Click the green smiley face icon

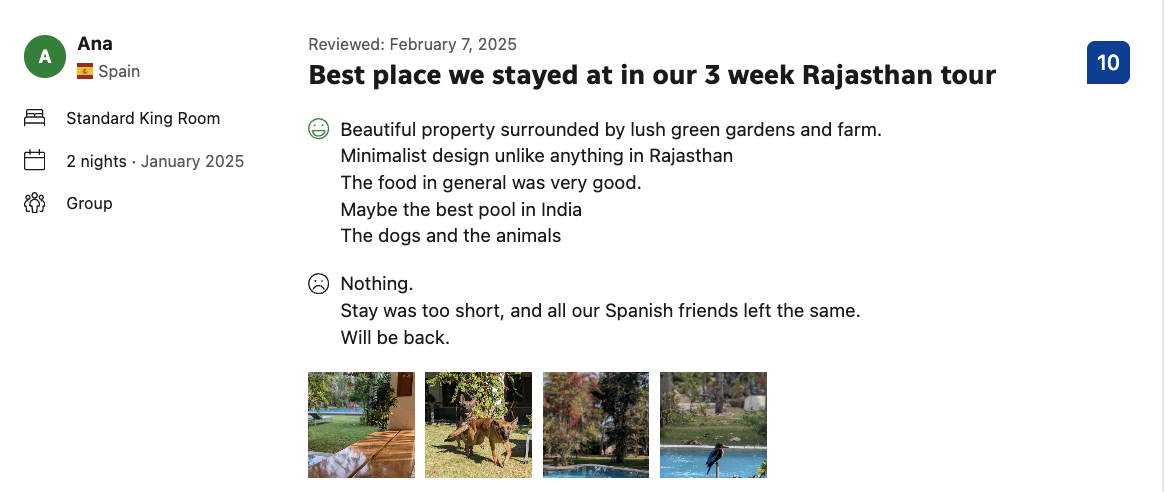tap(319, 129)
